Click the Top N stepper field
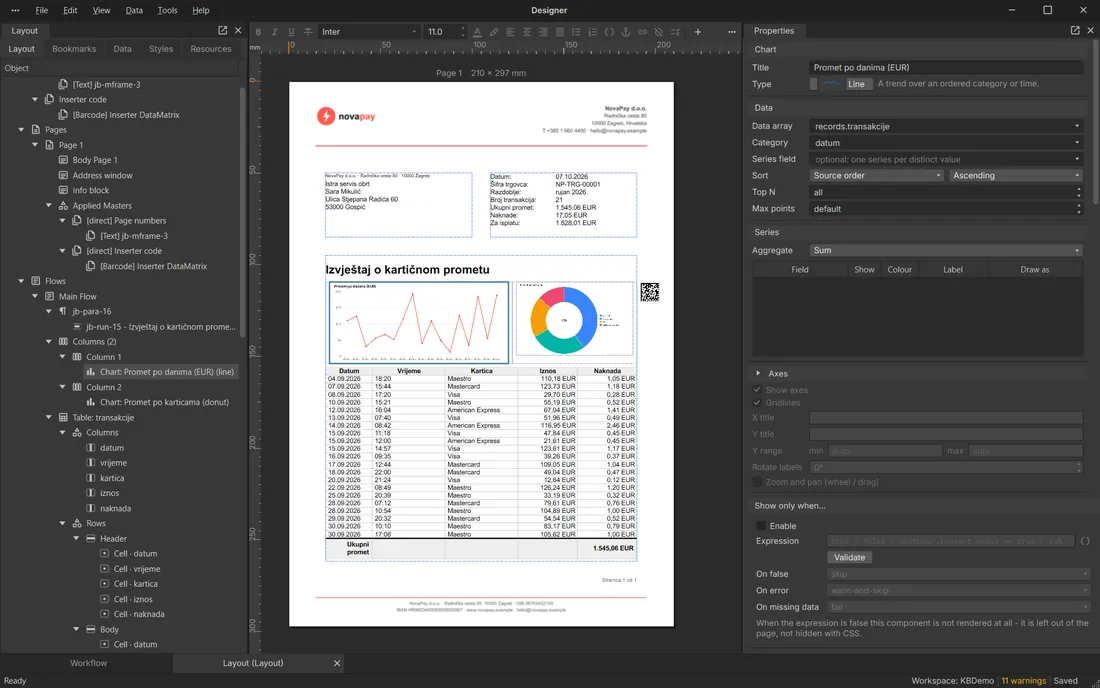1100x688 pixels. click(x=946, y=192)
